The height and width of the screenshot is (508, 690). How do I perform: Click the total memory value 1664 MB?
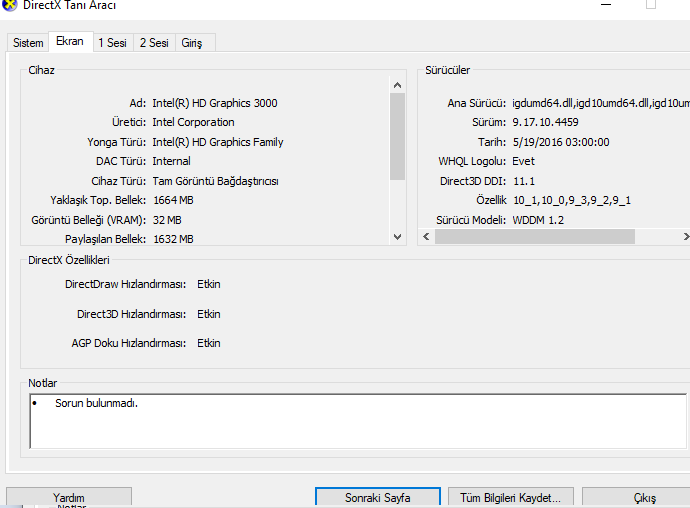(x=173, y=200)
